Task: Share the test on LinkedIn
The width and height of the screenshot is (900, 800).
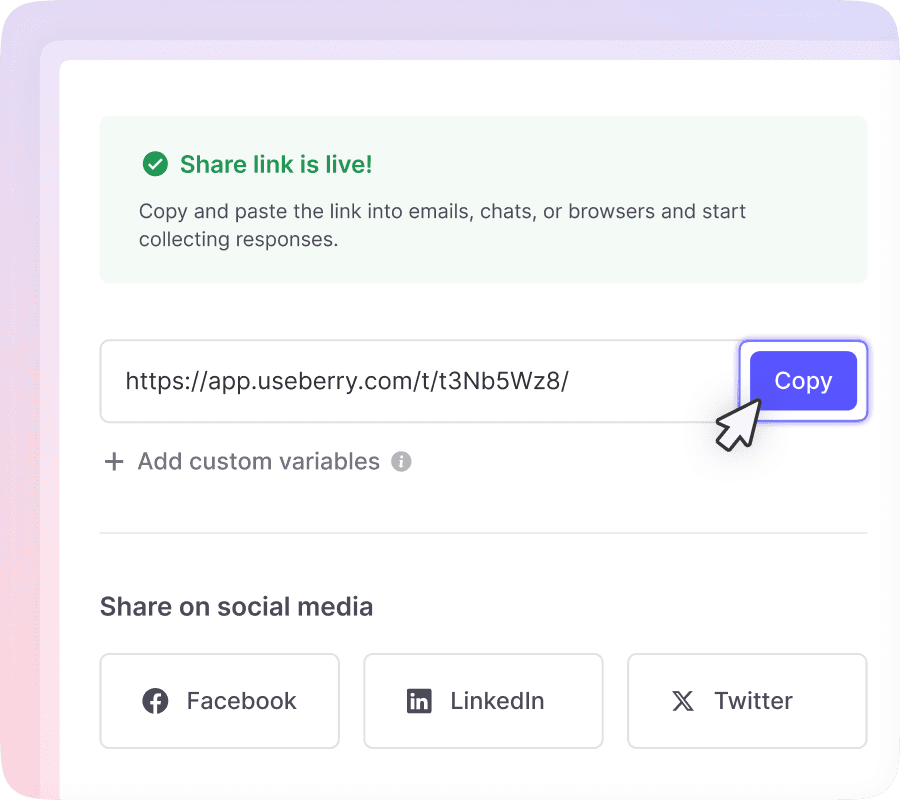Action: (483, 701)
